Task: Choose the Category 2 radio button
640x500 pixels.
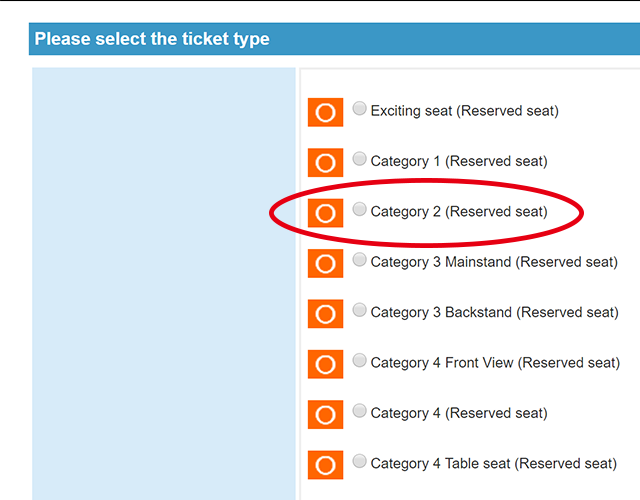Action: pos(360,209)
